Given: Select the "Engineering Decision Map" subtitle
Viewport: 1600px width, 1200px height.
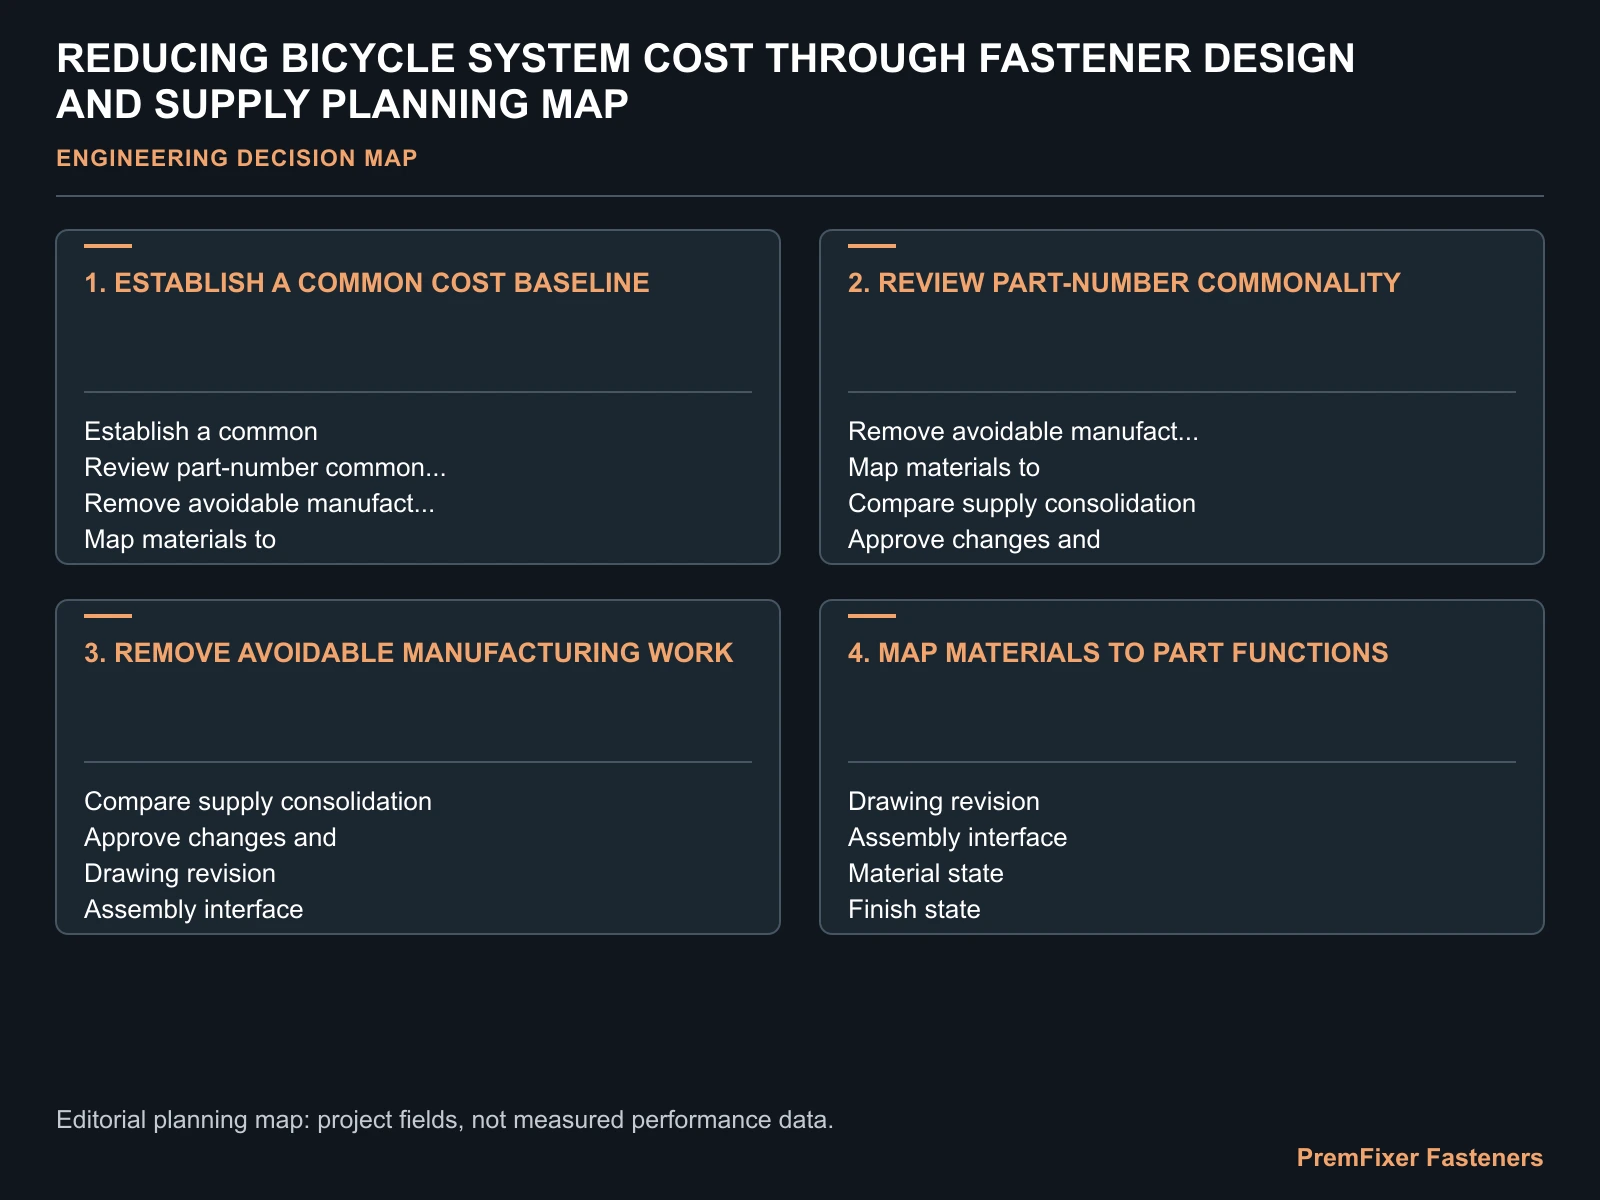Looking at the screenshot, I should 237,158.
